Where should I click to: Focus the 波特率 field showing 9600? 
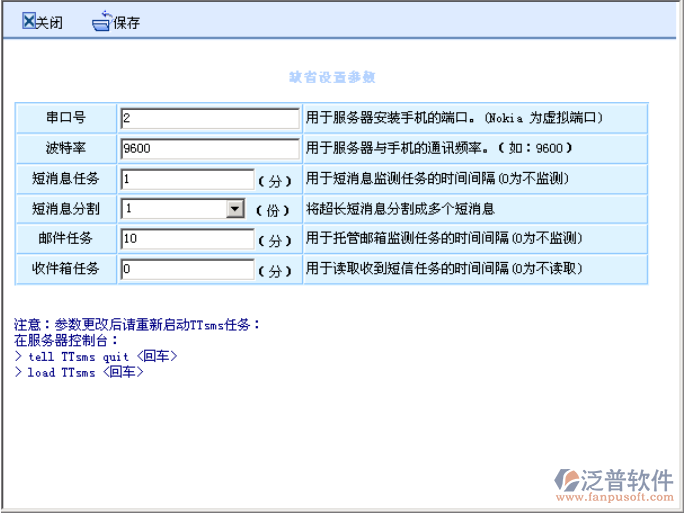[209, 148]
